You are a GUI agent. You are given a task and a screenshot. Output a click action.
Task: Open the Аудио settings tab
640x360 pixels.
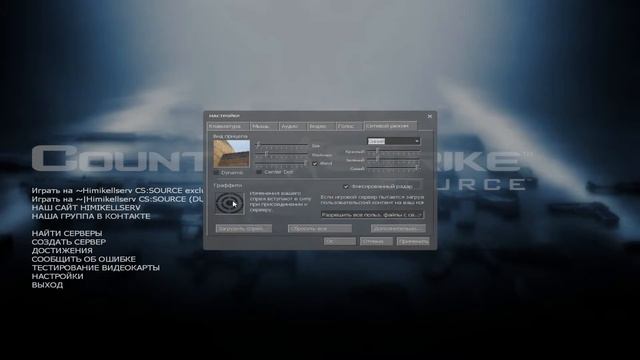pyautogui.click(x=292, y=126)
